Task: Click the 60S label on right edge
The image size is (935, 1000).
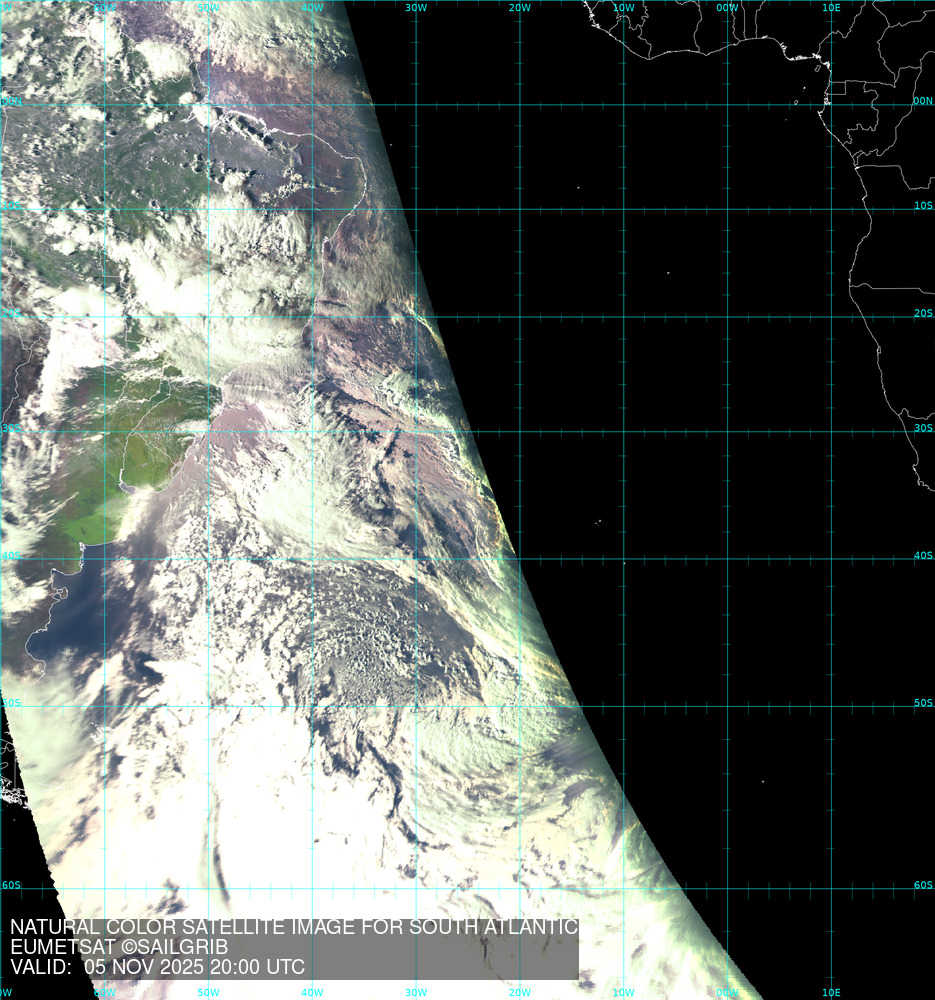Action: click(923, 885)
